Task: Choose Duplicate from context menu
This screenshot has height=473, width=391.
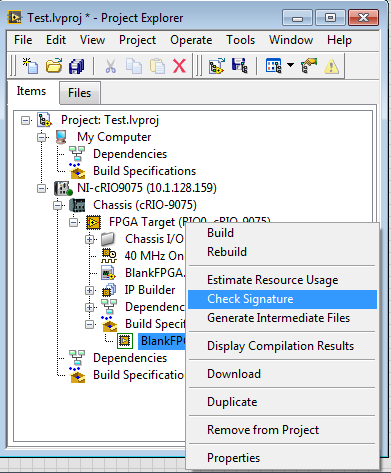Action: point(282,402)
